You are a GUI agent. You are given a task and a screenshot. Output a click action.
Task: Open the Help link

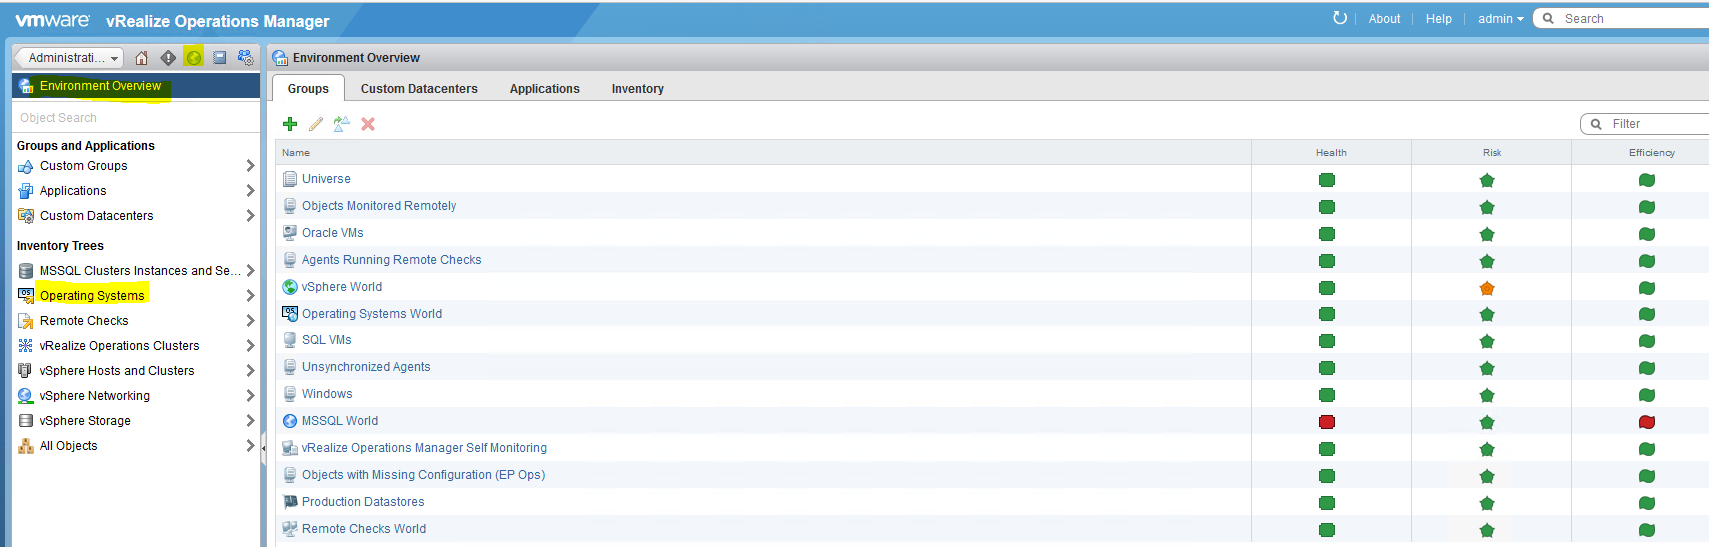coord(1438,19)
